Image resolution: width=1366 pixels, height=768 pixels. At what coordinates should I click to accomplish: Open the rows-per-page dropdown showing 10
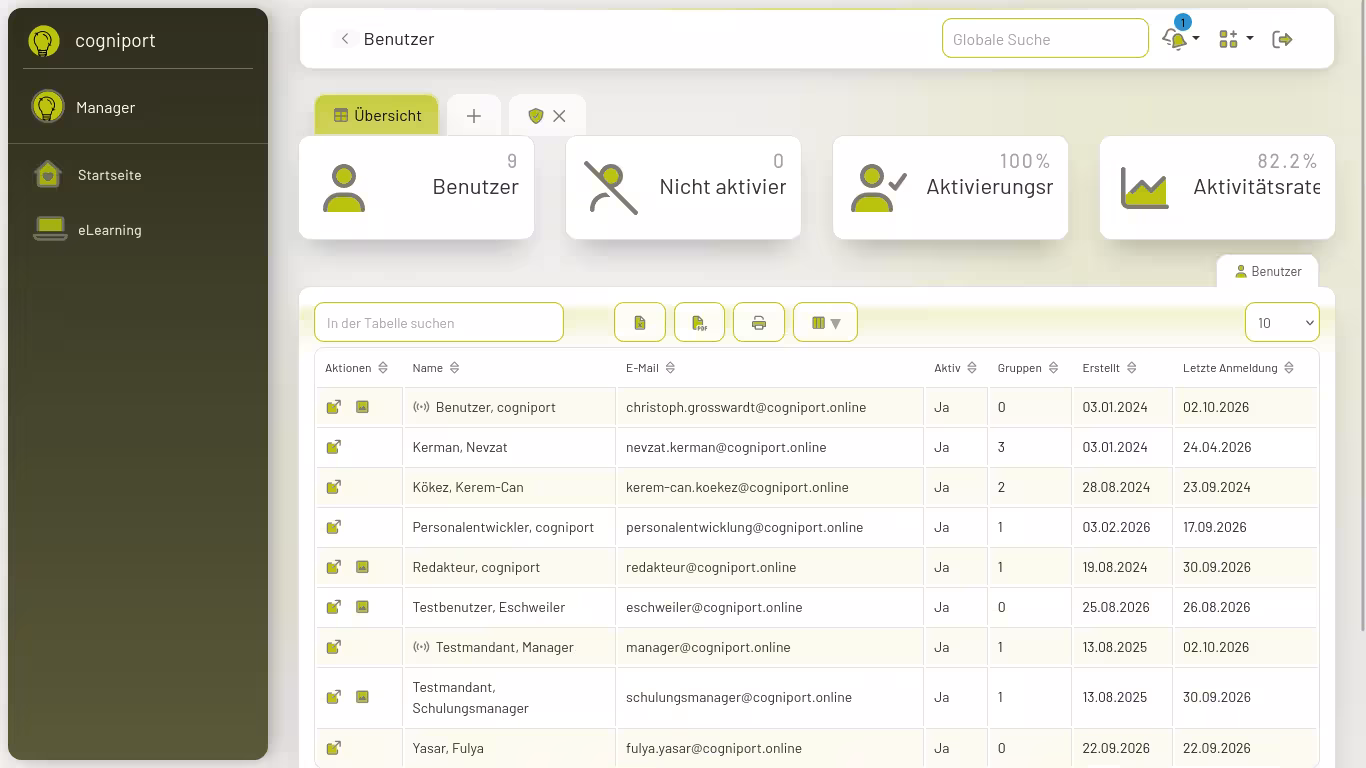click(1282, 323)
